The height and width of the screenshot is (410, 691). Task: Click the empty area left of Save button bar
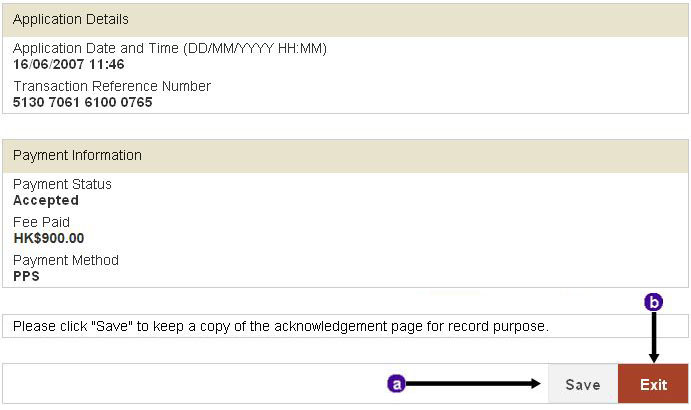(194, 384)
